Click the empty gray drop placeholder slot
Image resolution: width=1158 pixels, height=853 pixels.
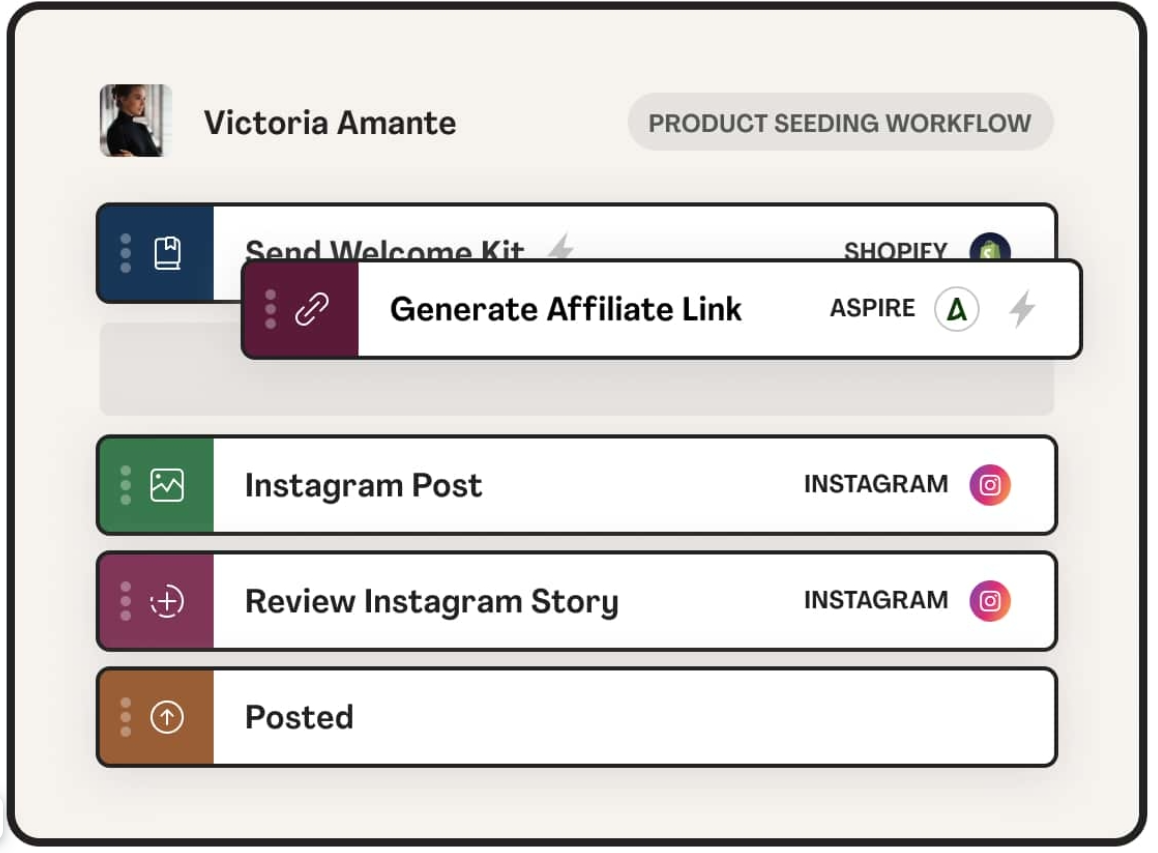tap(575, 388)
